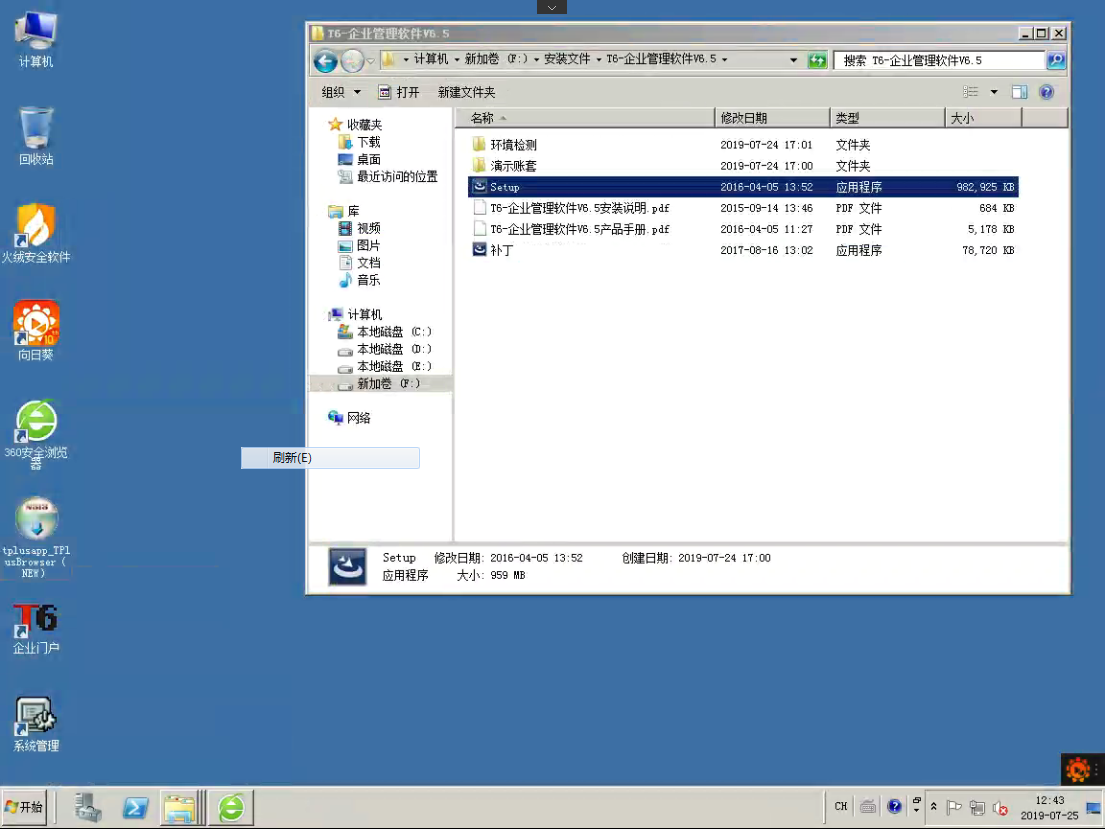
Task: Sort by 类型 column header
Action: 887,118
